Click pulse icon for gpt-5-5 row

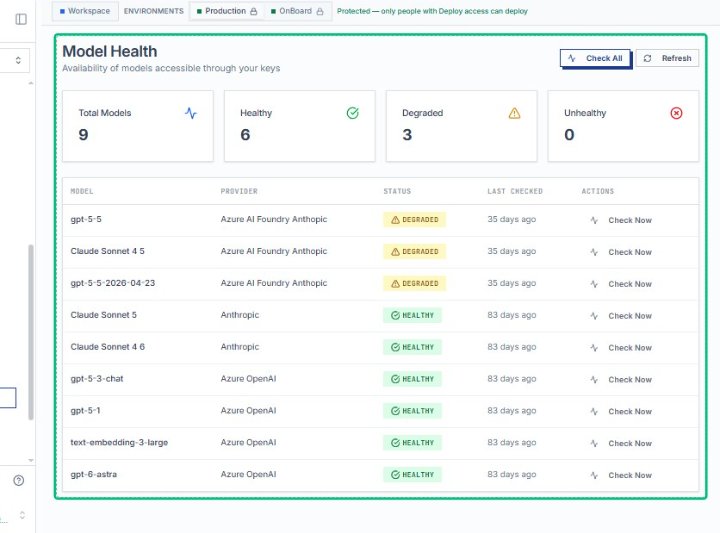click(594, 220)
